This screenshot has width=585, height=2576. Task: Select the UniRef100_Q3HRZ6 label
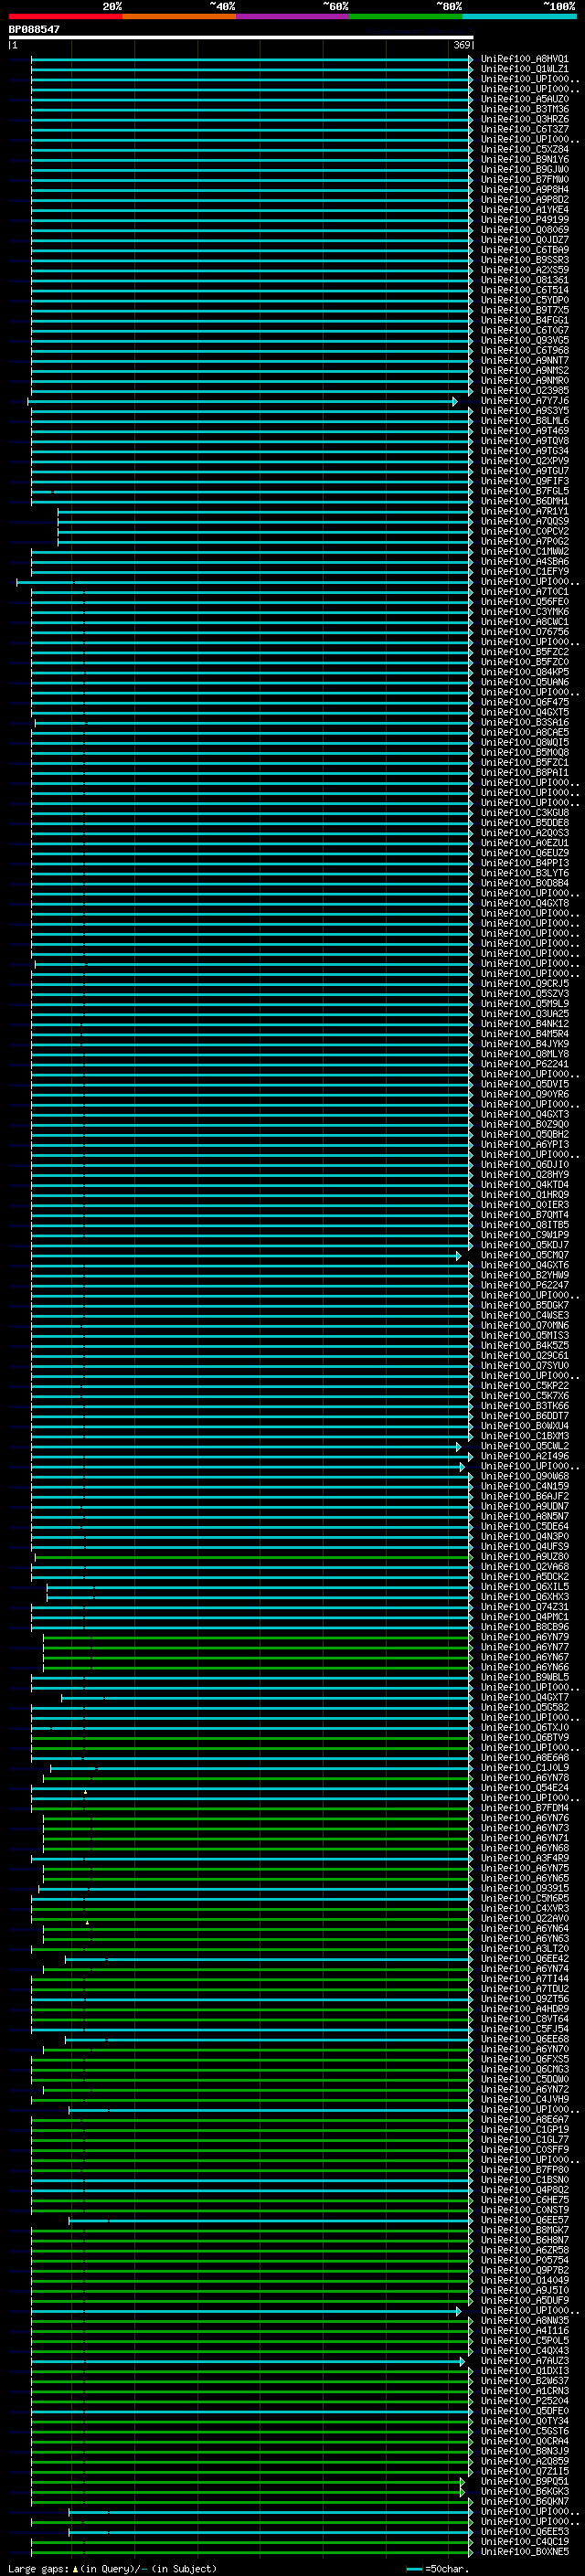pyautogui.click(x=525, y=119)
